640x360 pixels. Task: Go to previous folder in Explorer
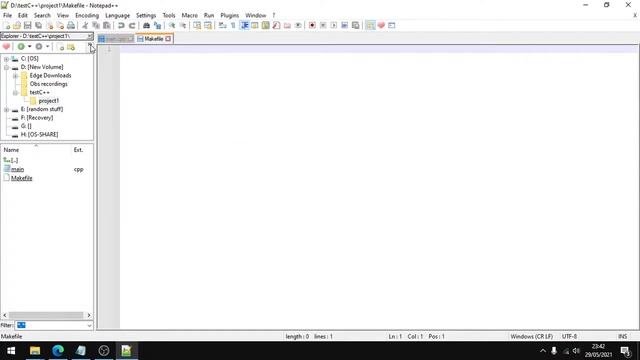pos(21,47)
